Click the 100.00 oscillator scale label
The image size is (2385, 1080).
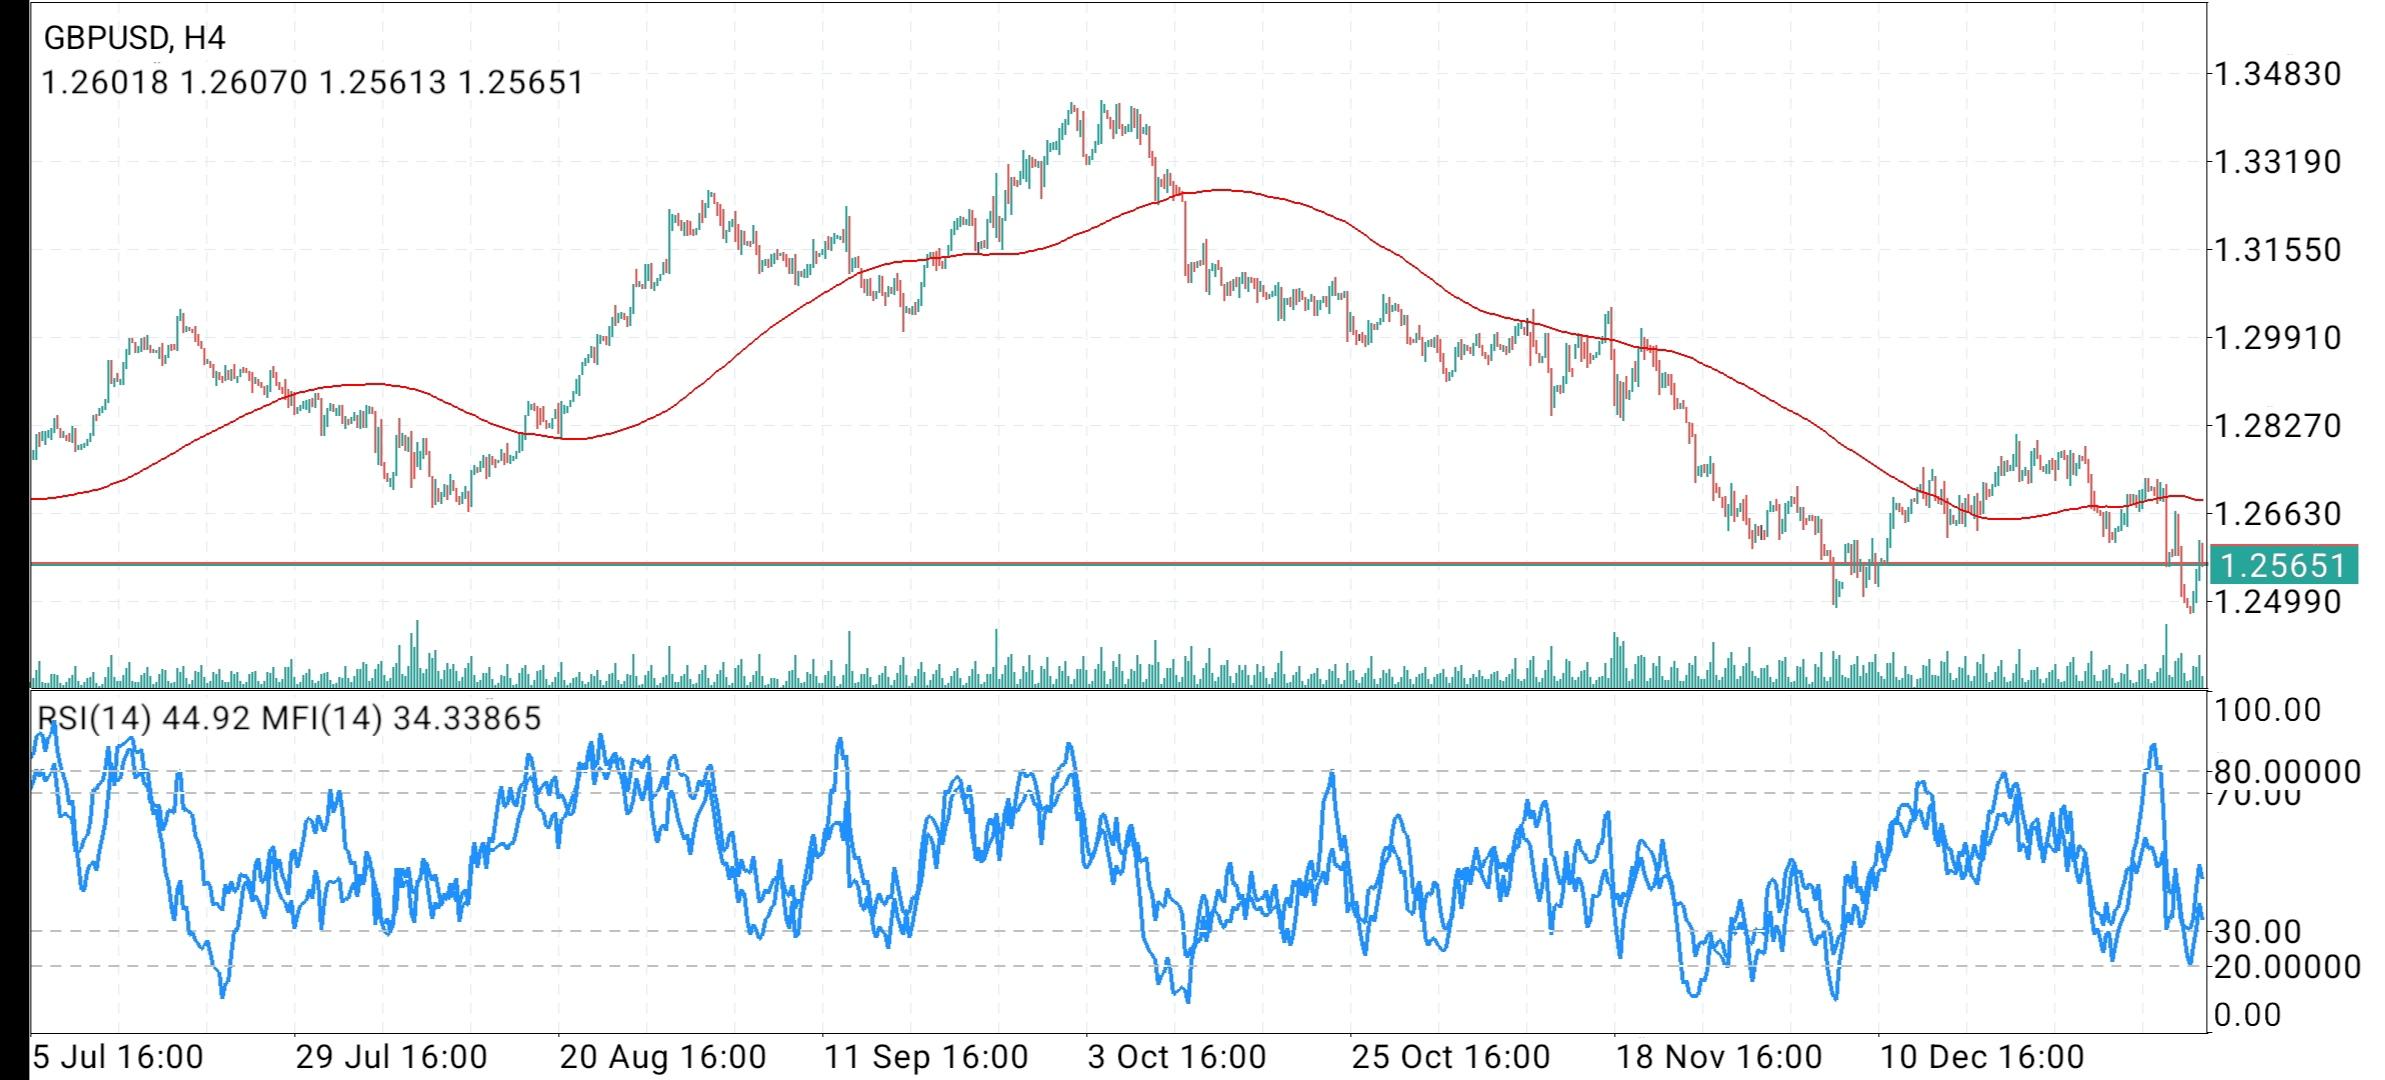tap(2266, 711)
